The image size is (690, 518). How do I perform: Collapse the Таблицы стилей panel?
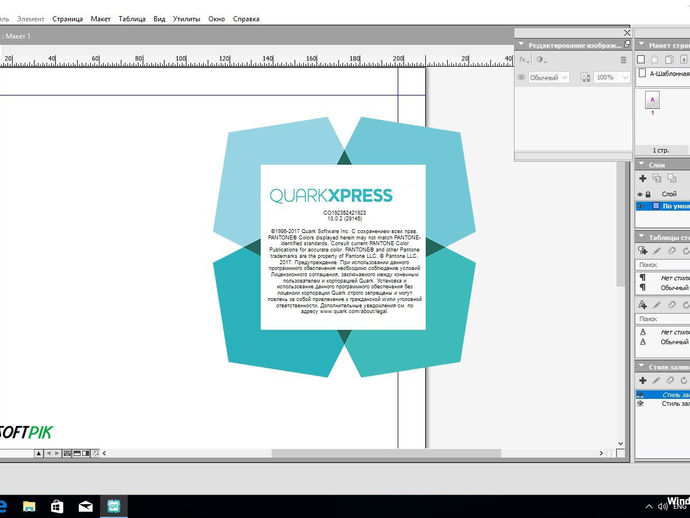(x=642, y=237)
